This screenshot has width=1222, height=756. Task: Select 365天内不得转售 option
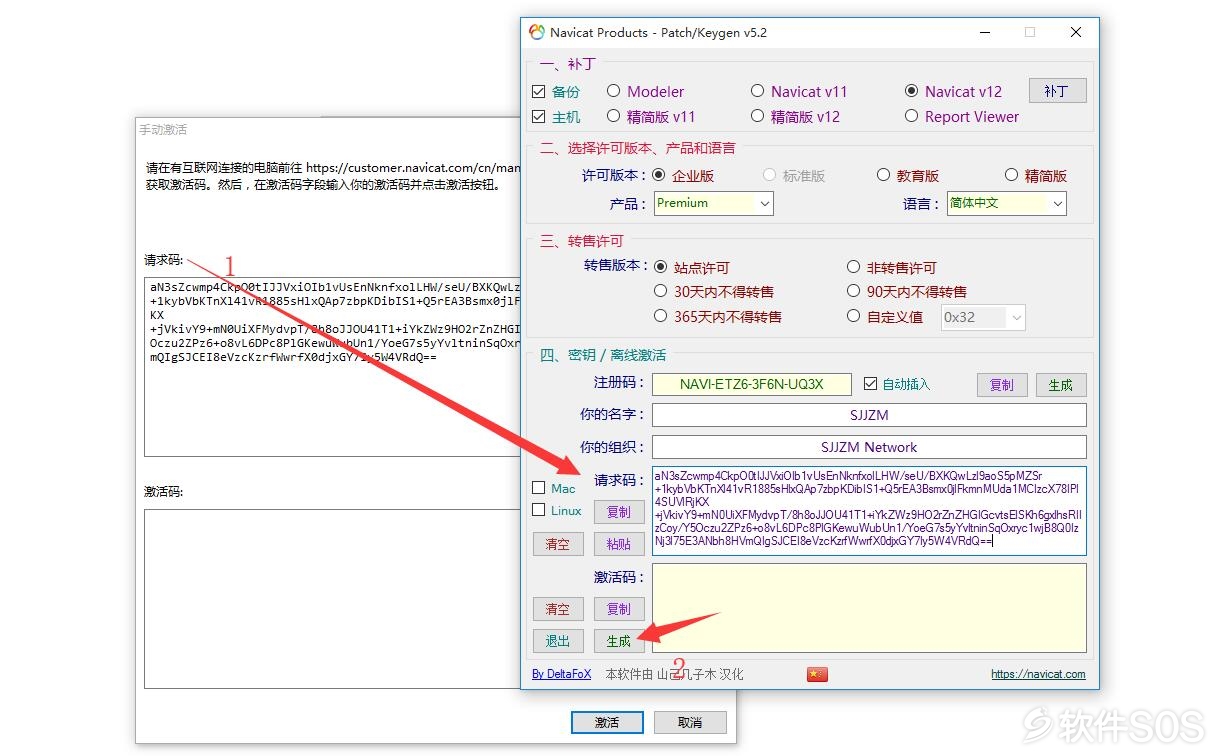click(660, 316)
